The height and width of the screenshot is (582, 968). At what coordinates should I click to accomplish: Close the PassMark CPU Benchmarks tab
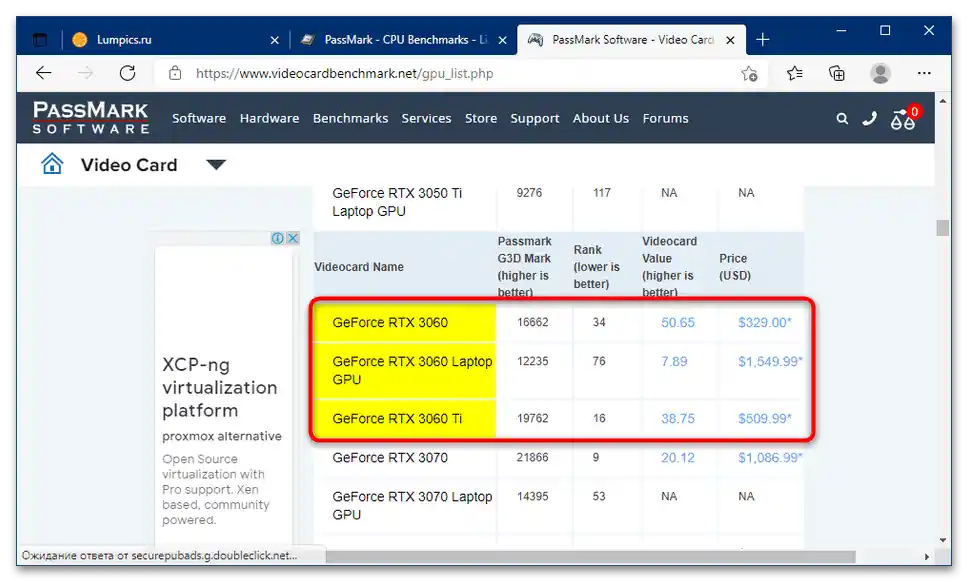503,40
